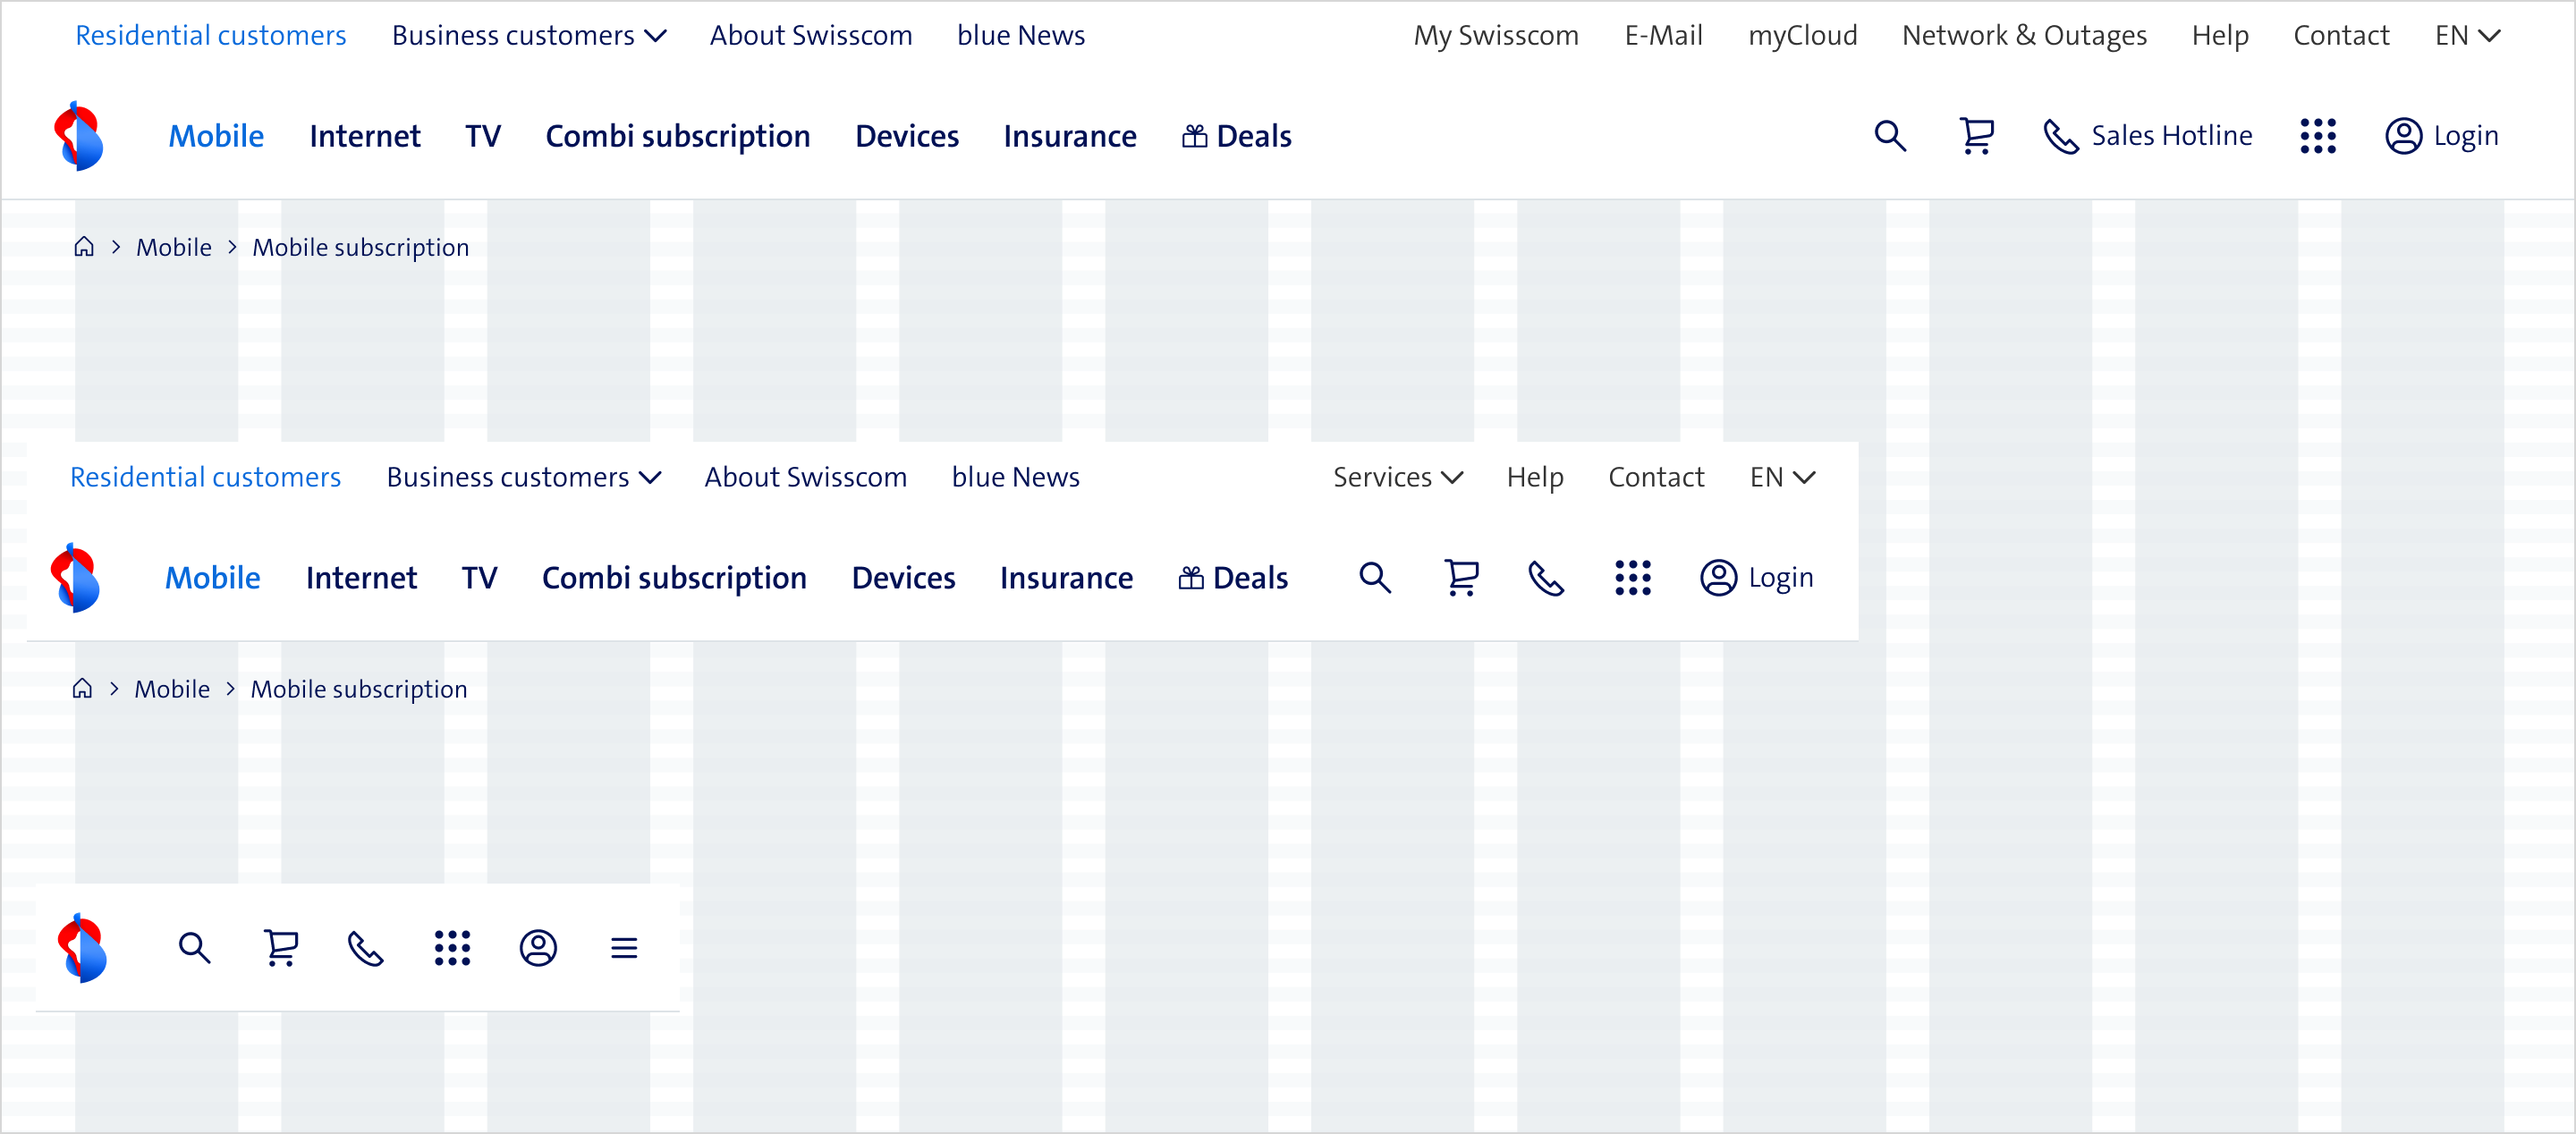The width and height of the screenshot is (2576, 1134).
Task: Click Mobile in the top breadcrumb
Action: point(174,247)
